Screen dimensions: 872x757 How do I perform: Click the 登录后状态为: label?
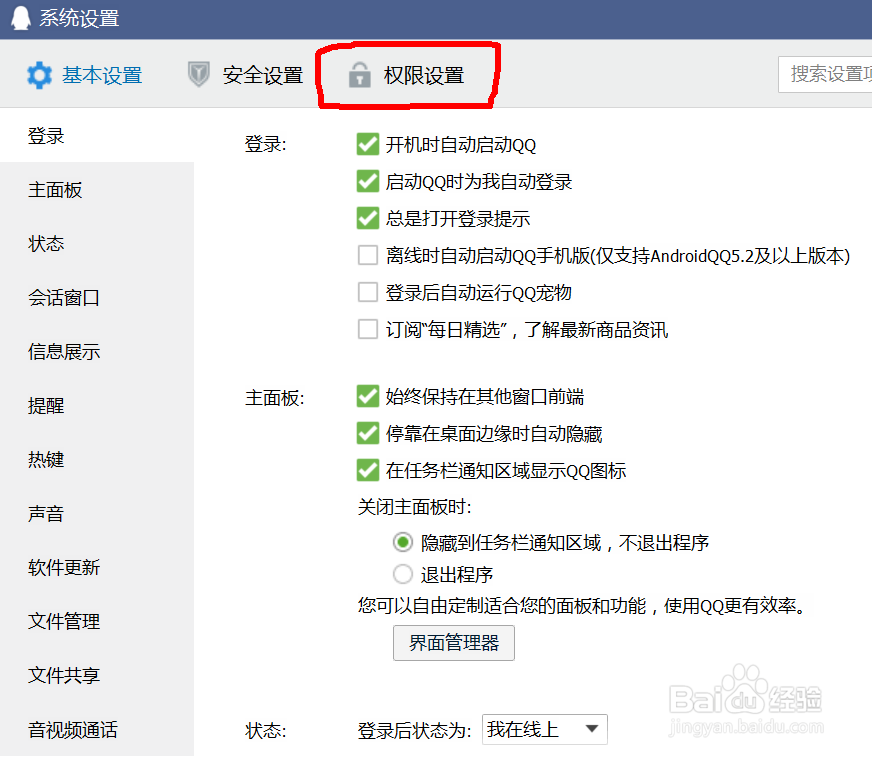click(414, 730)
